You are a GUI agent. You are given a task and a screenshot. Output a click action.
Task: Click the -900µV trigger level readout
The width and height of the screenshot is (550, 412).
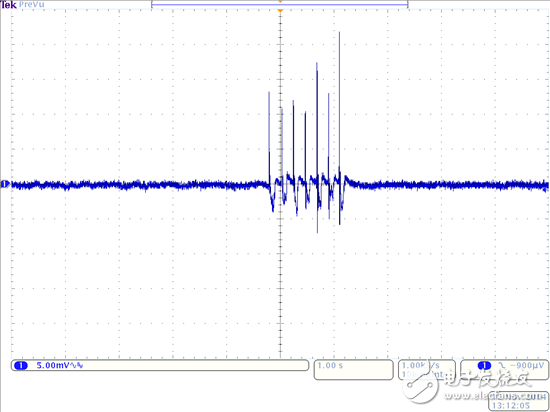pyautogui.click(x=527, y=366)
